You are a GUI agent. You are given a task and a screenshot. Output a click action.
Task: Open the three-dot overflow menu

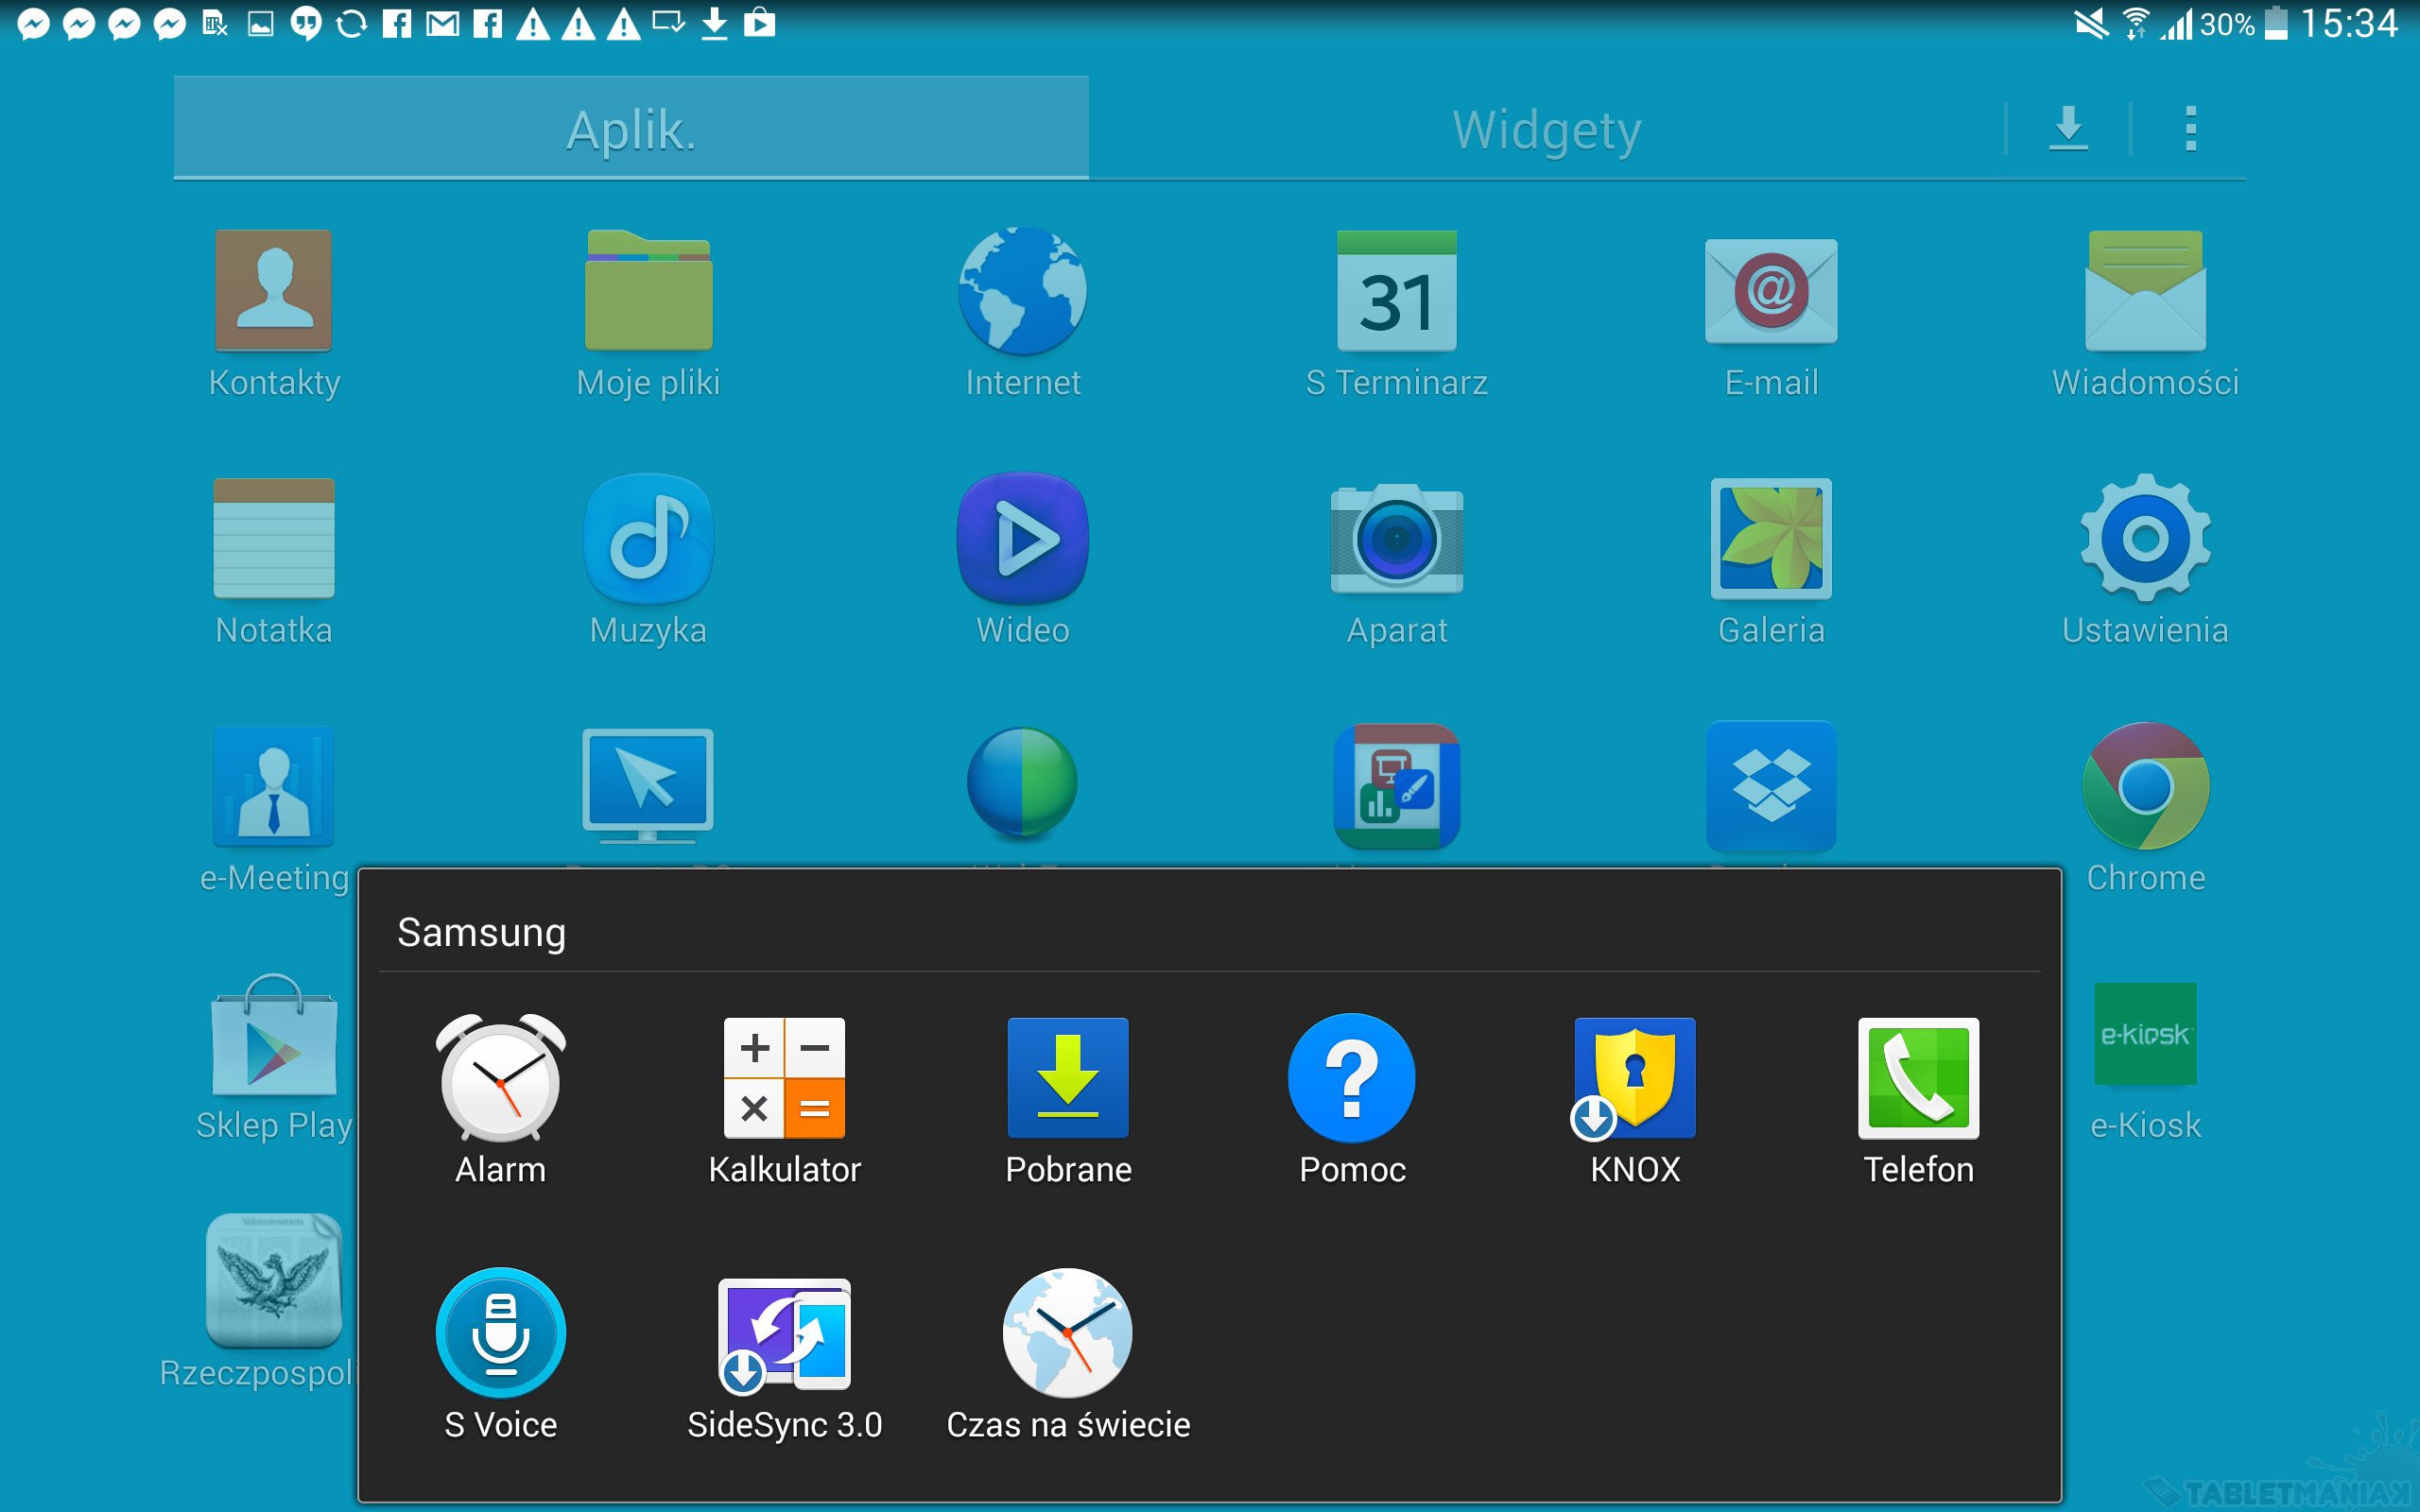(2190, 129)
